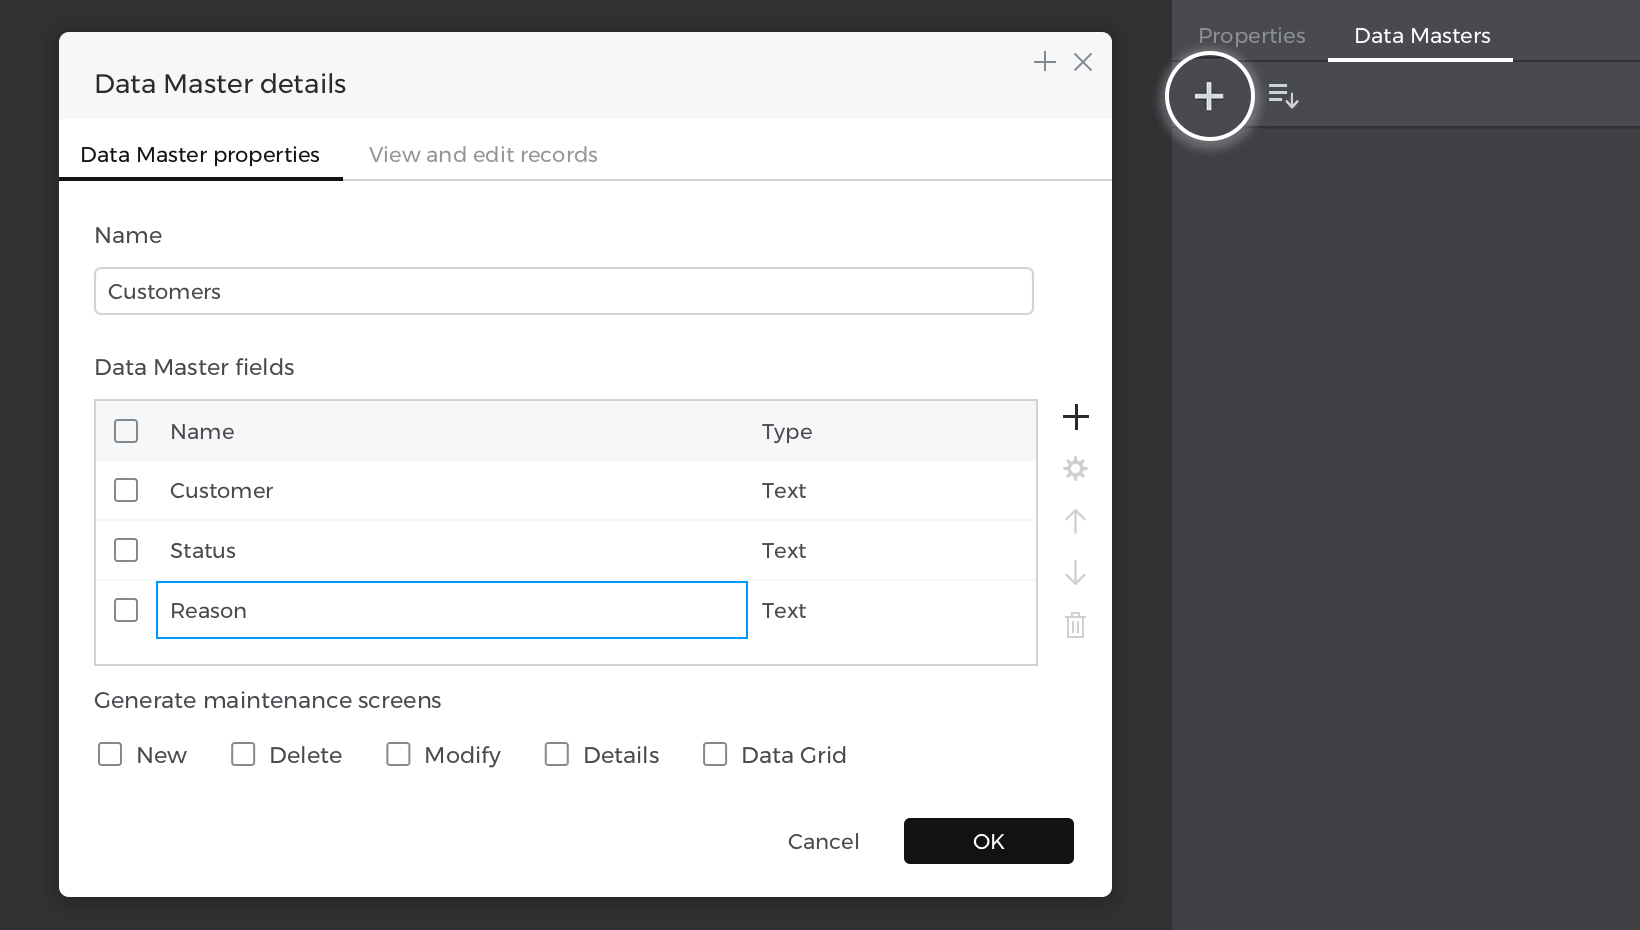Check the Status field checkbox

(x=126, y=550)
